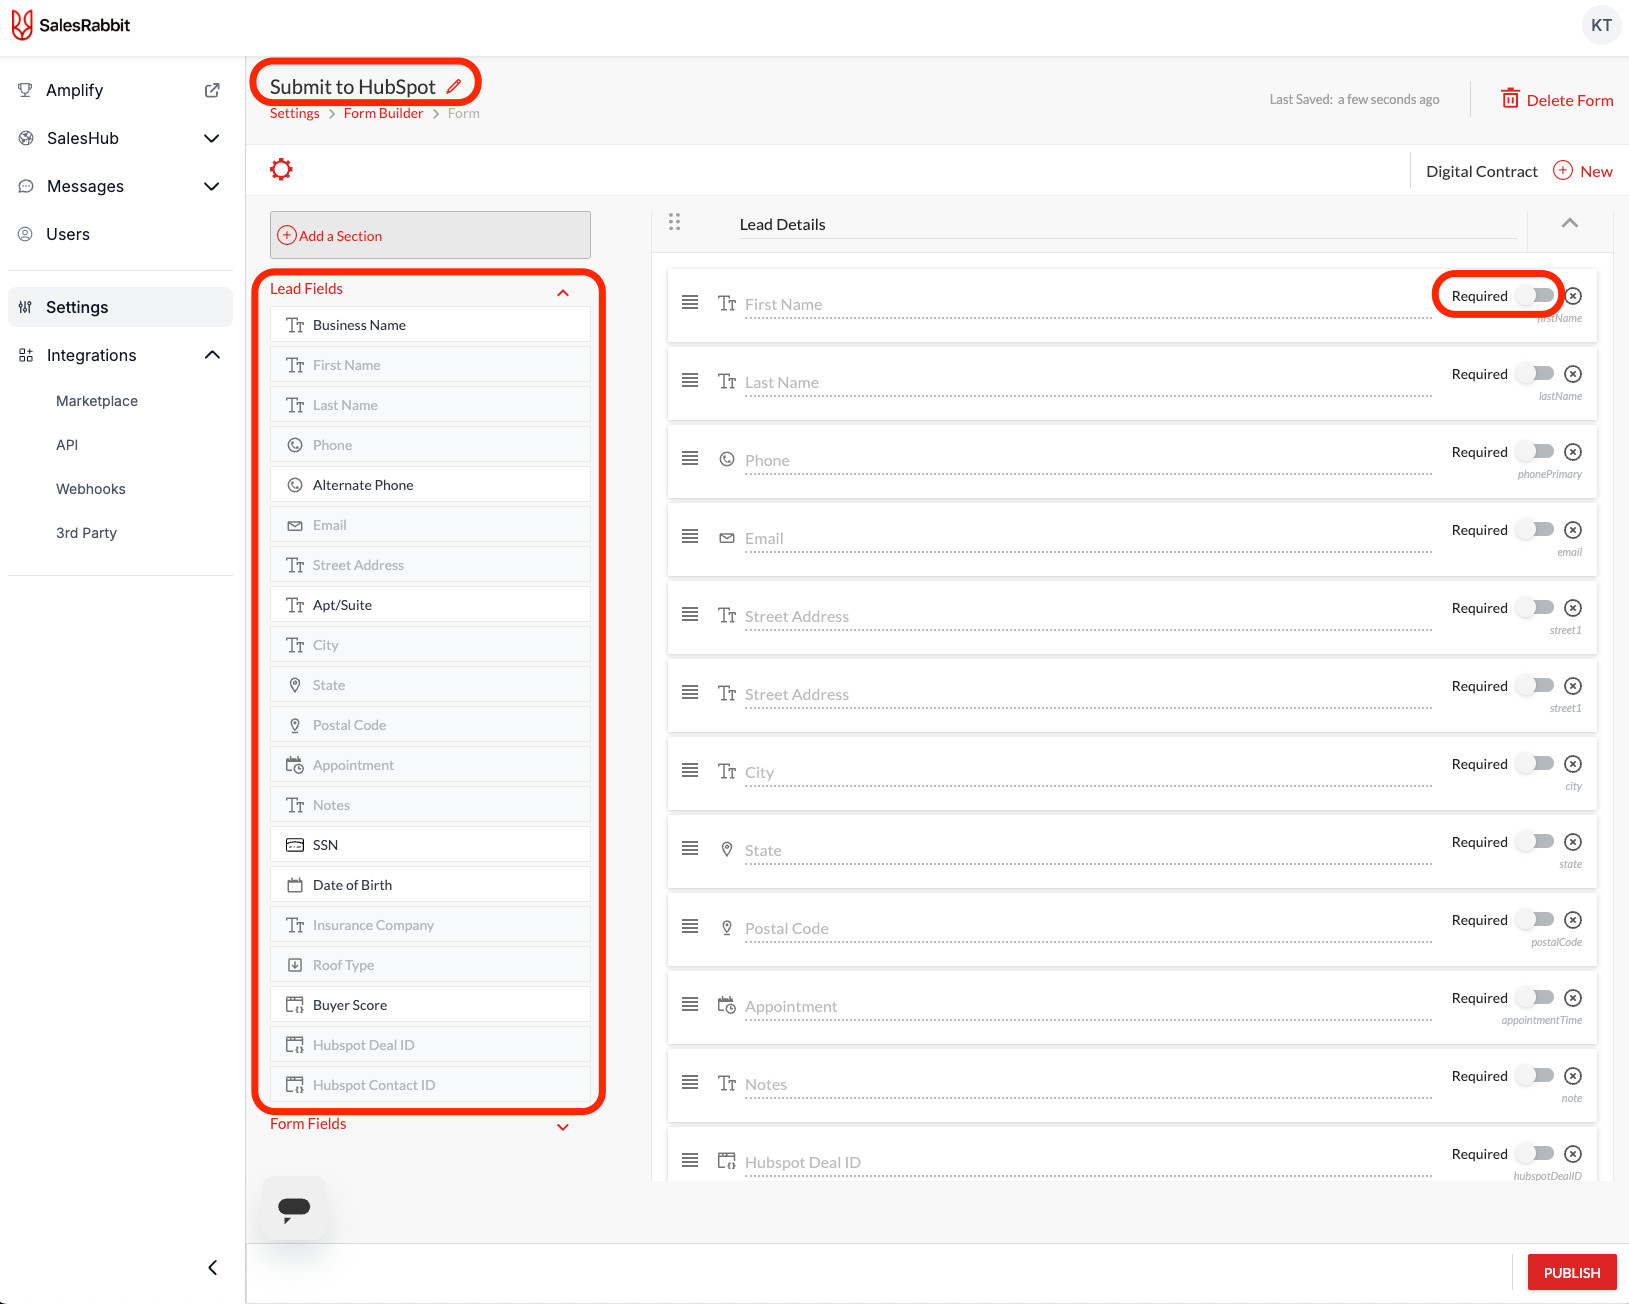Toggle Required for Last Name
1629x1304 pixels.
(x=1535, y=373)
